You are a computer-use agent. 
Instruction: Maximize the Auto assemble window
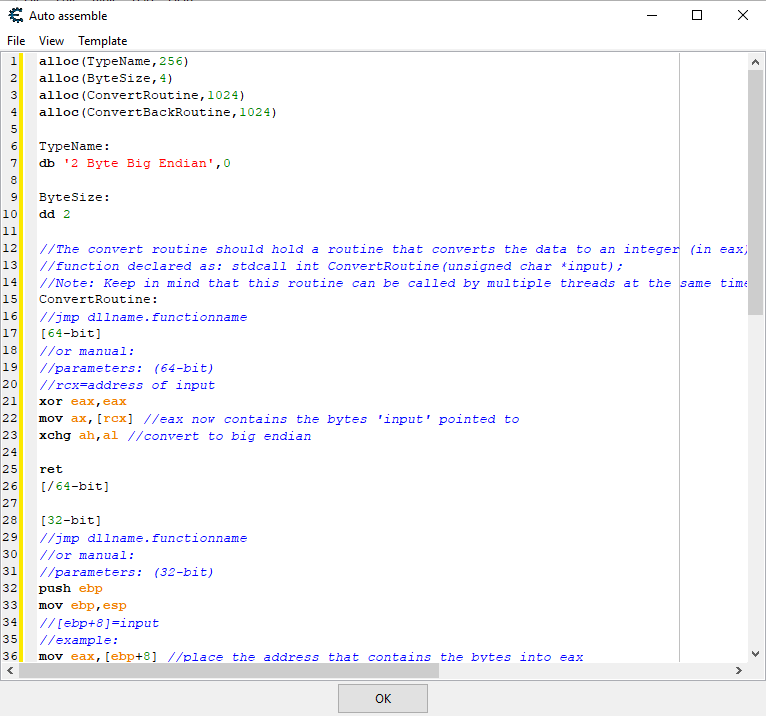697,15
